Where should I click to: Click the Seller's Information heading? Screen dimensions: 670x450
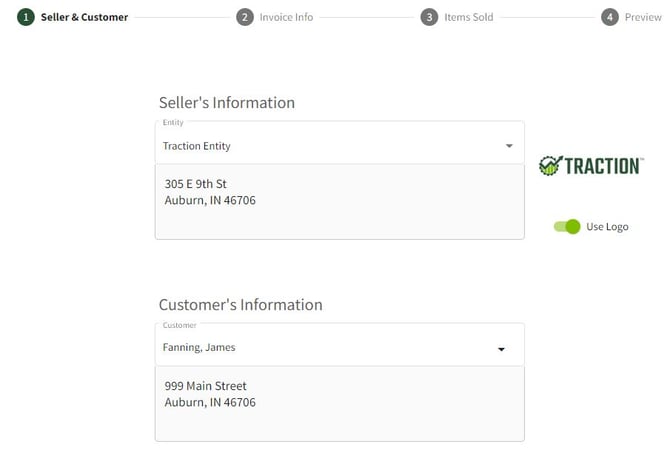pos(227,102)
